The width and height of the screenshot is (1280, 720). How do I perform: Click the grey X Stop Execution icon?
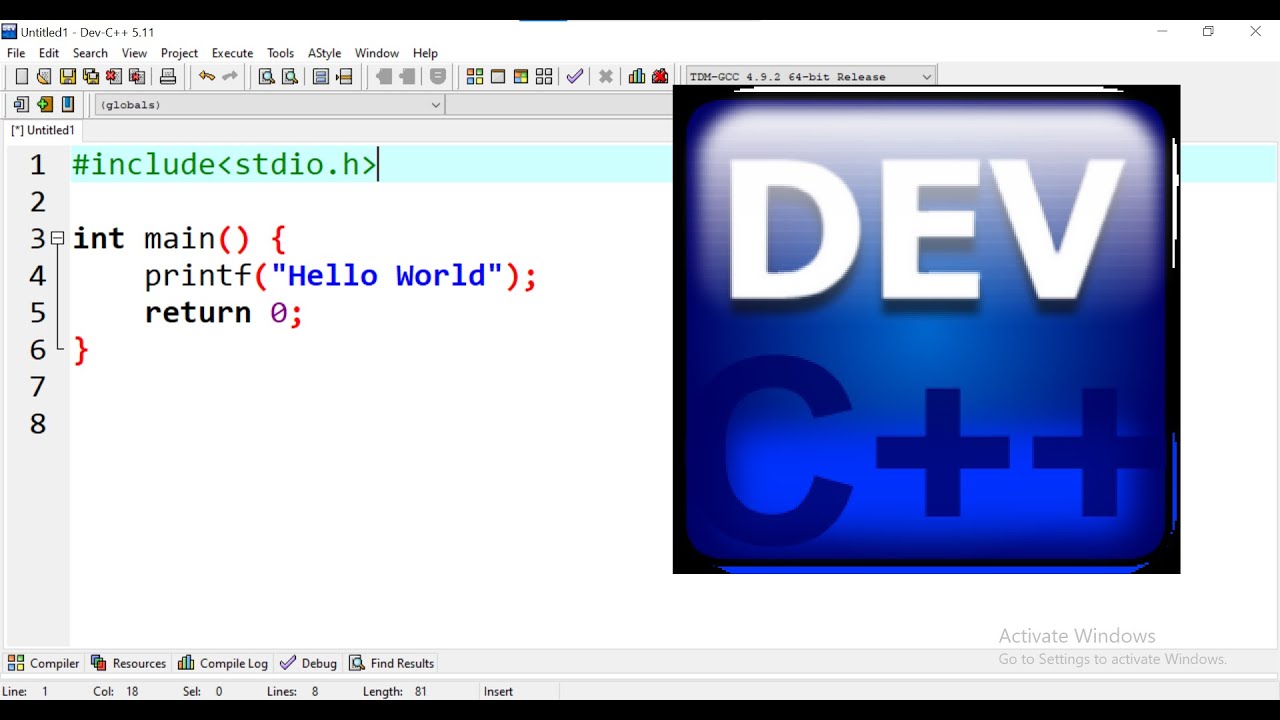[x=606, y=77]
